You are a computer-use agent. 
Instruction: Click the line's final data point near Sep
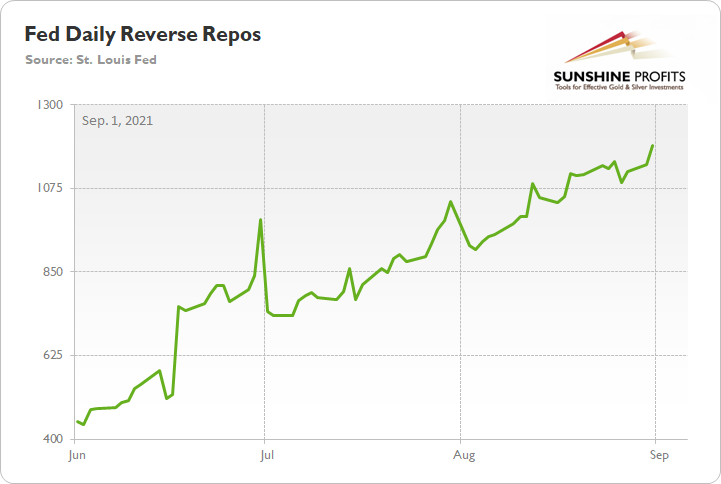pos(652,146)
